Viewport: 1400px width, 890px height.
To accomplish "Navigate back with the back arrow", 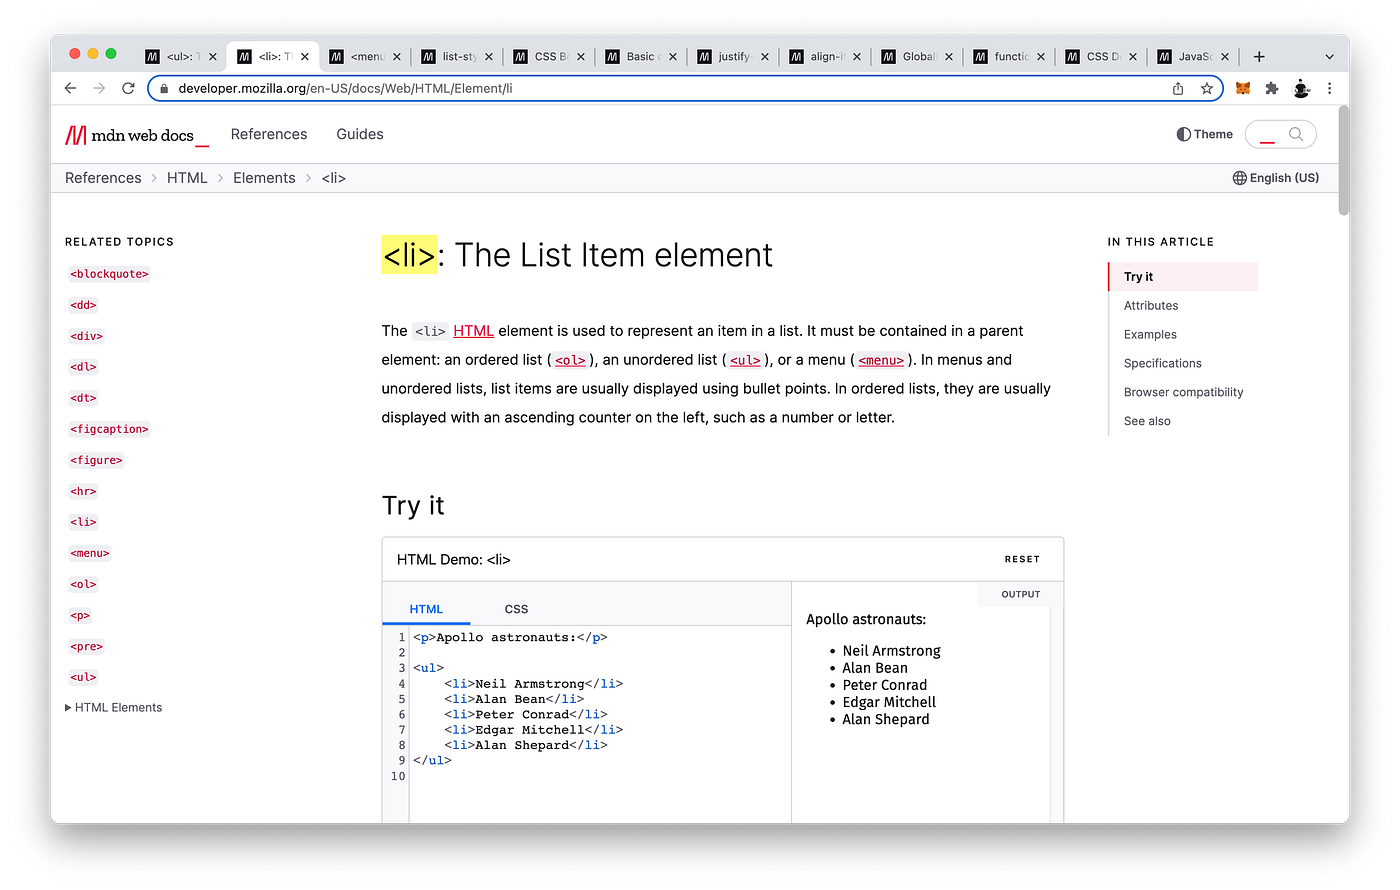I will (69, 88).
